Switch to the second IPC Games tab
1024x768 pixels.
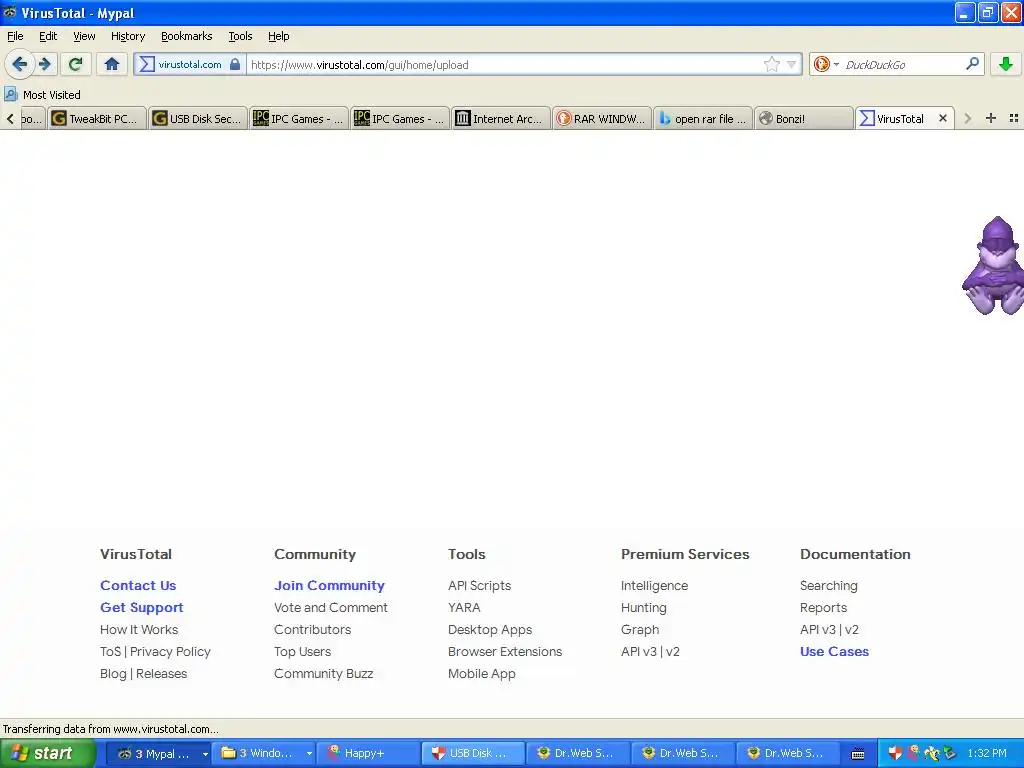(x=401, y=118)
